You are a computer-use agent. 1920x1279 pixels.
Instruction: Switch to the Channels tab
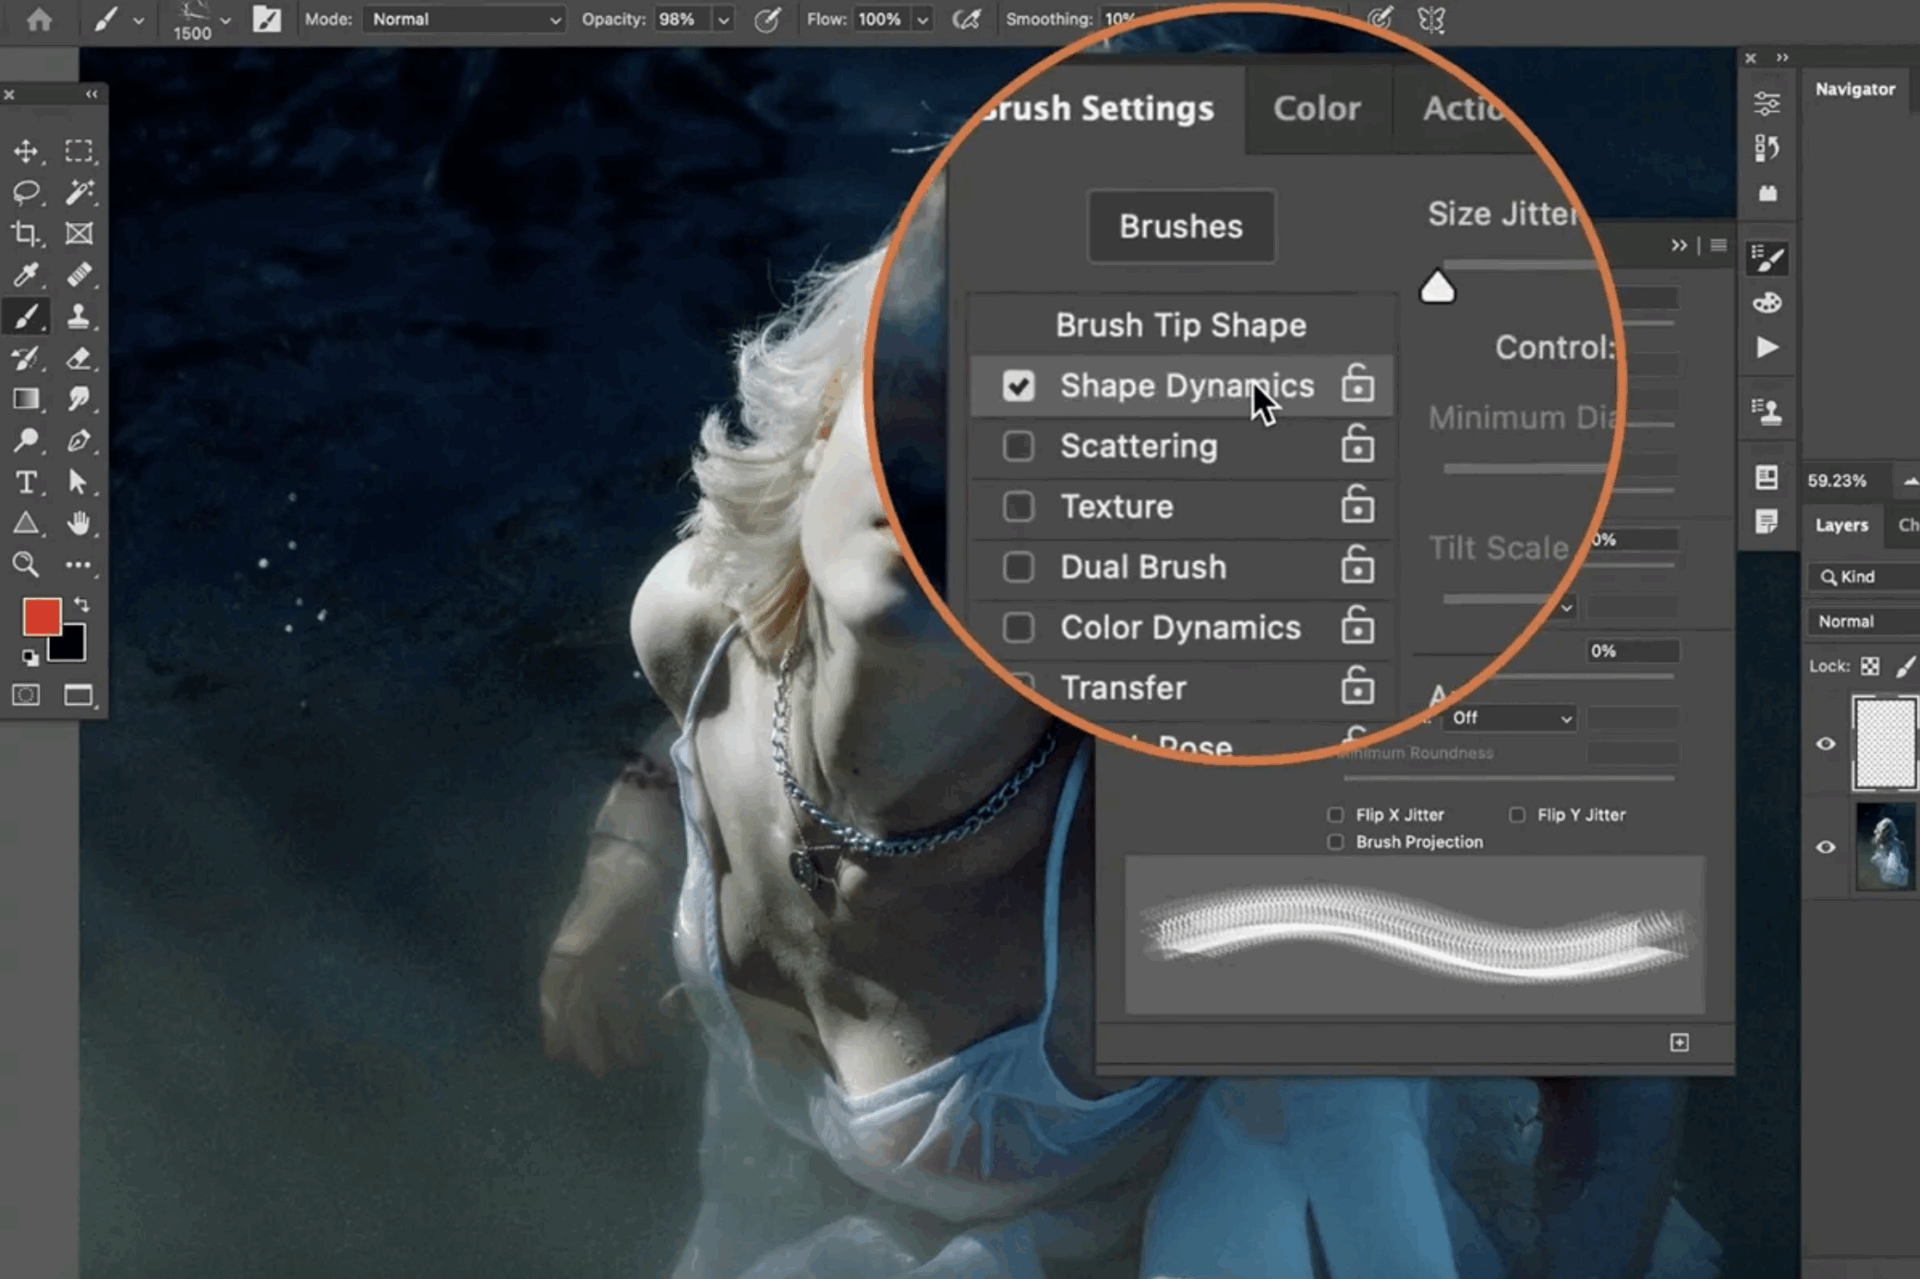pos(1908,524)
